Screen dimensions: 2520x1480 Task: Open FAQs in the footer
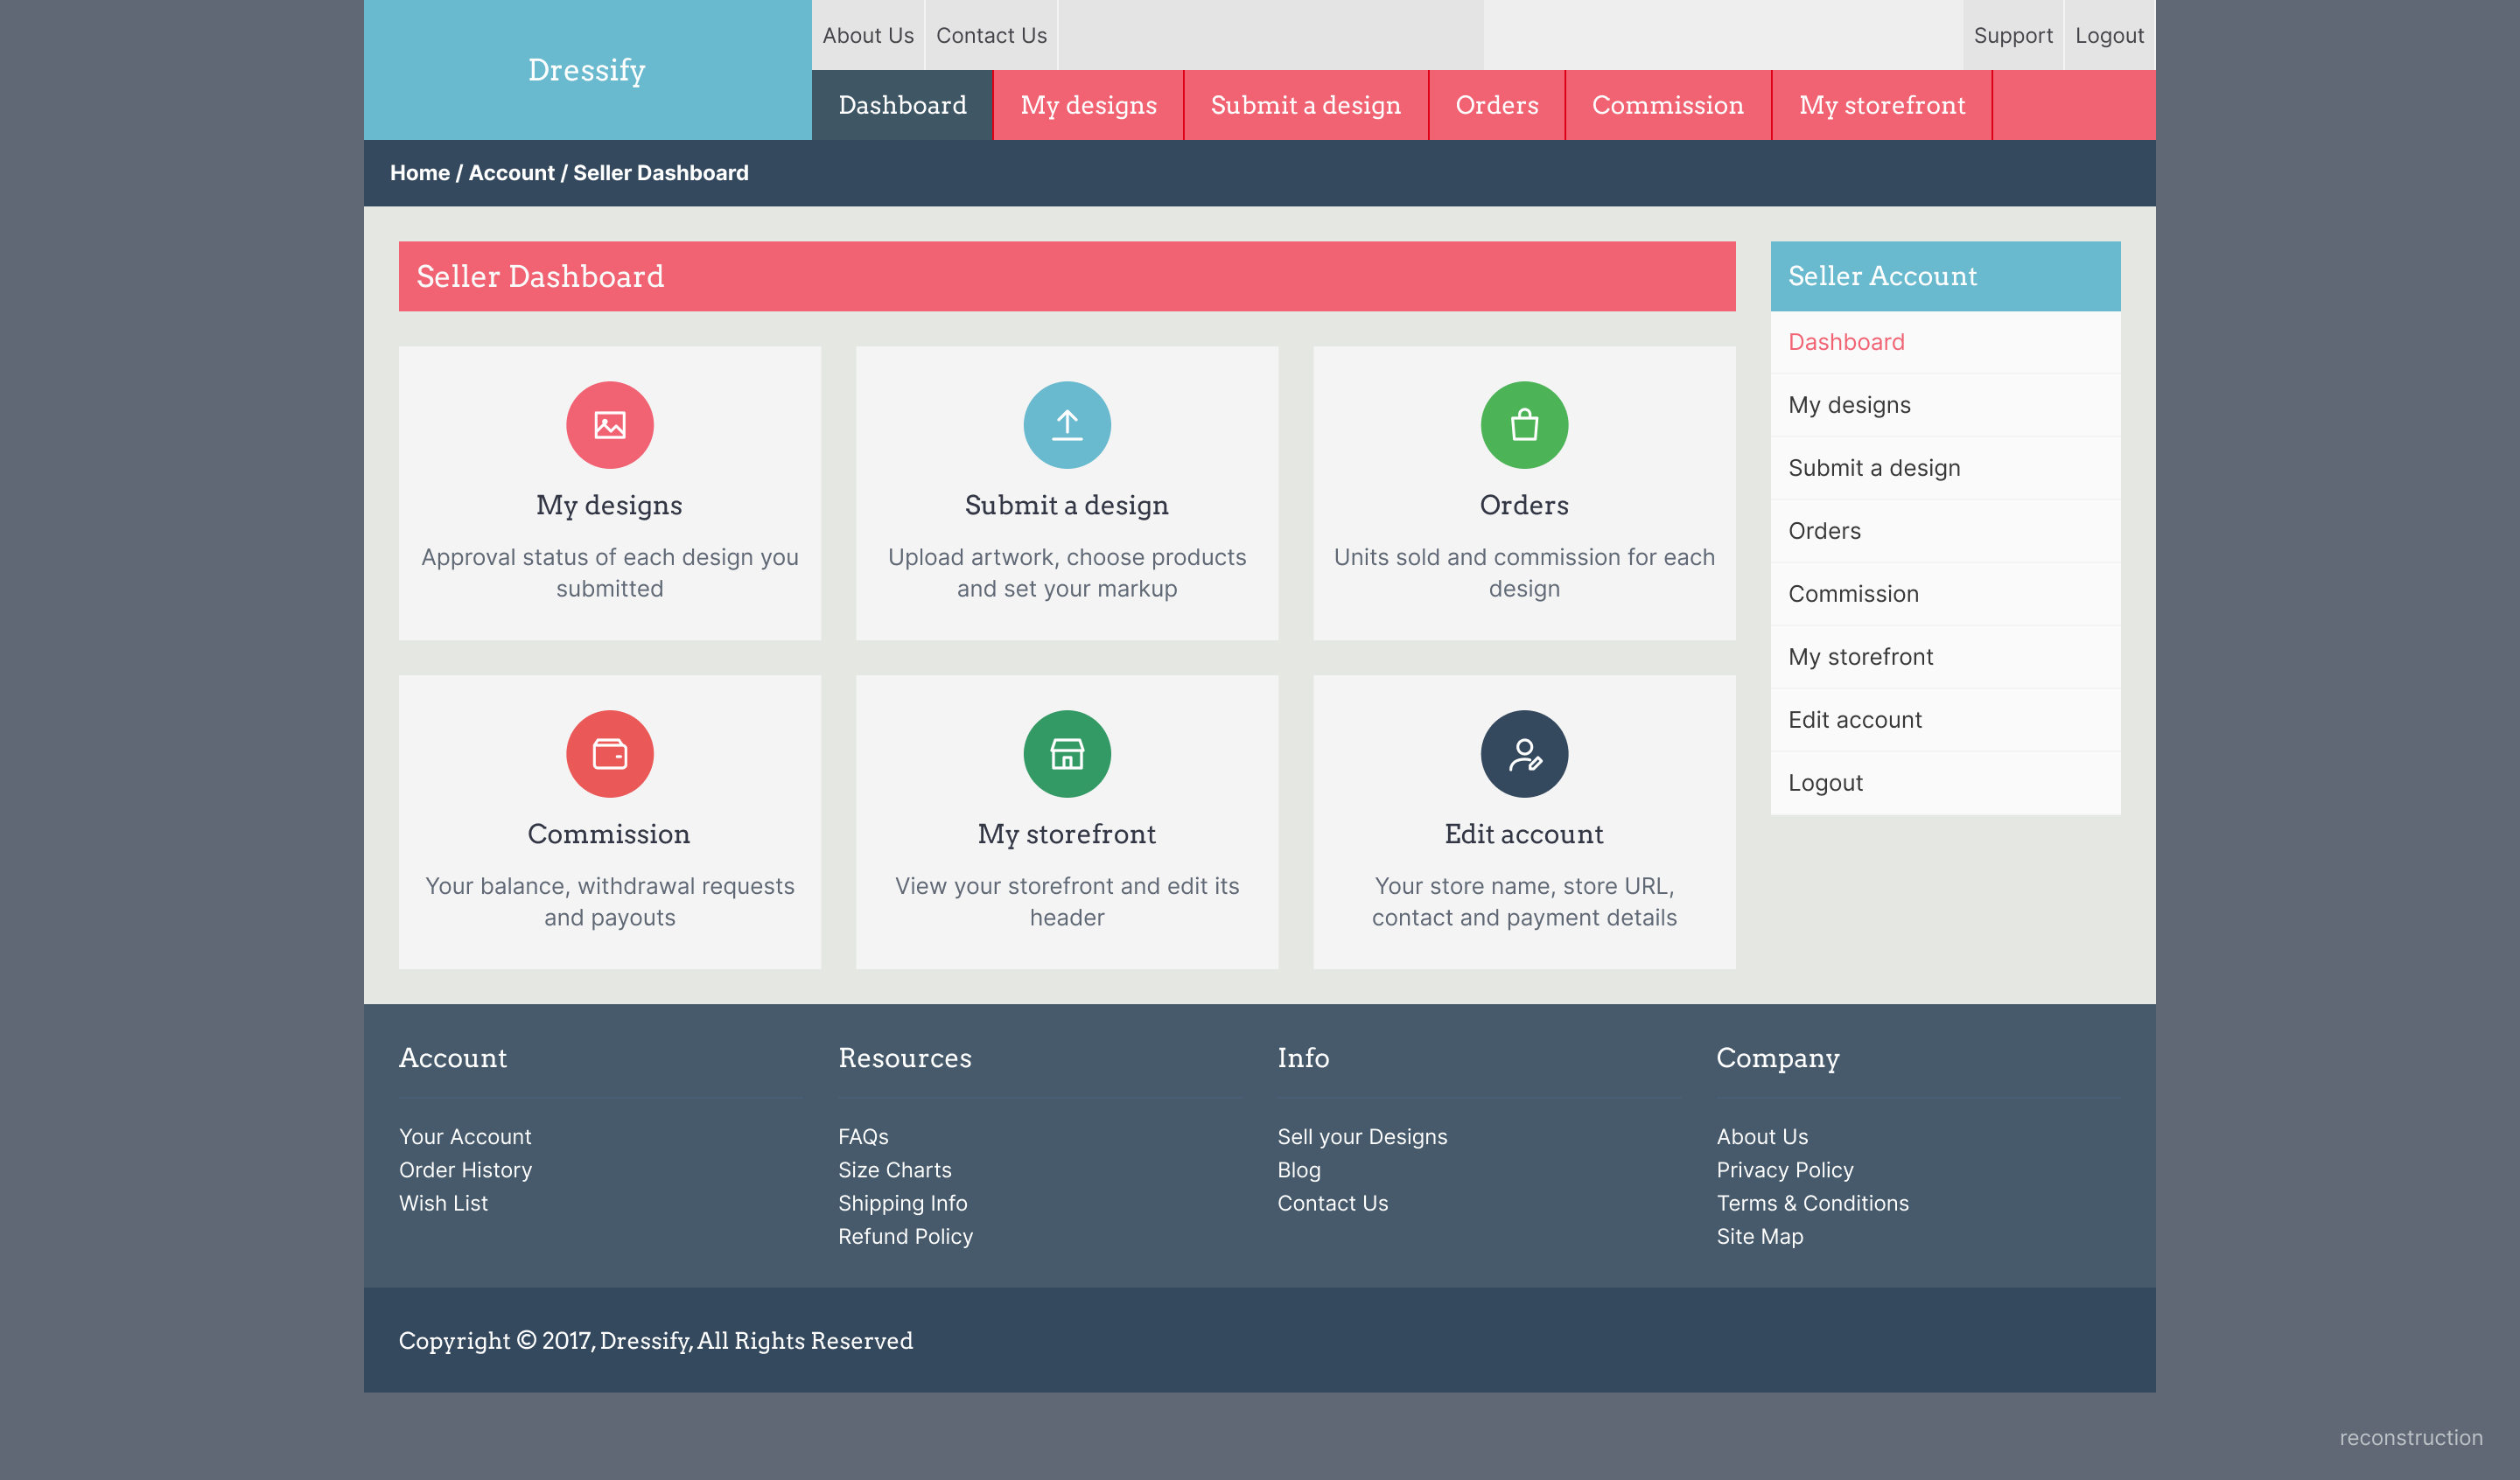(x=863, y=1137)
